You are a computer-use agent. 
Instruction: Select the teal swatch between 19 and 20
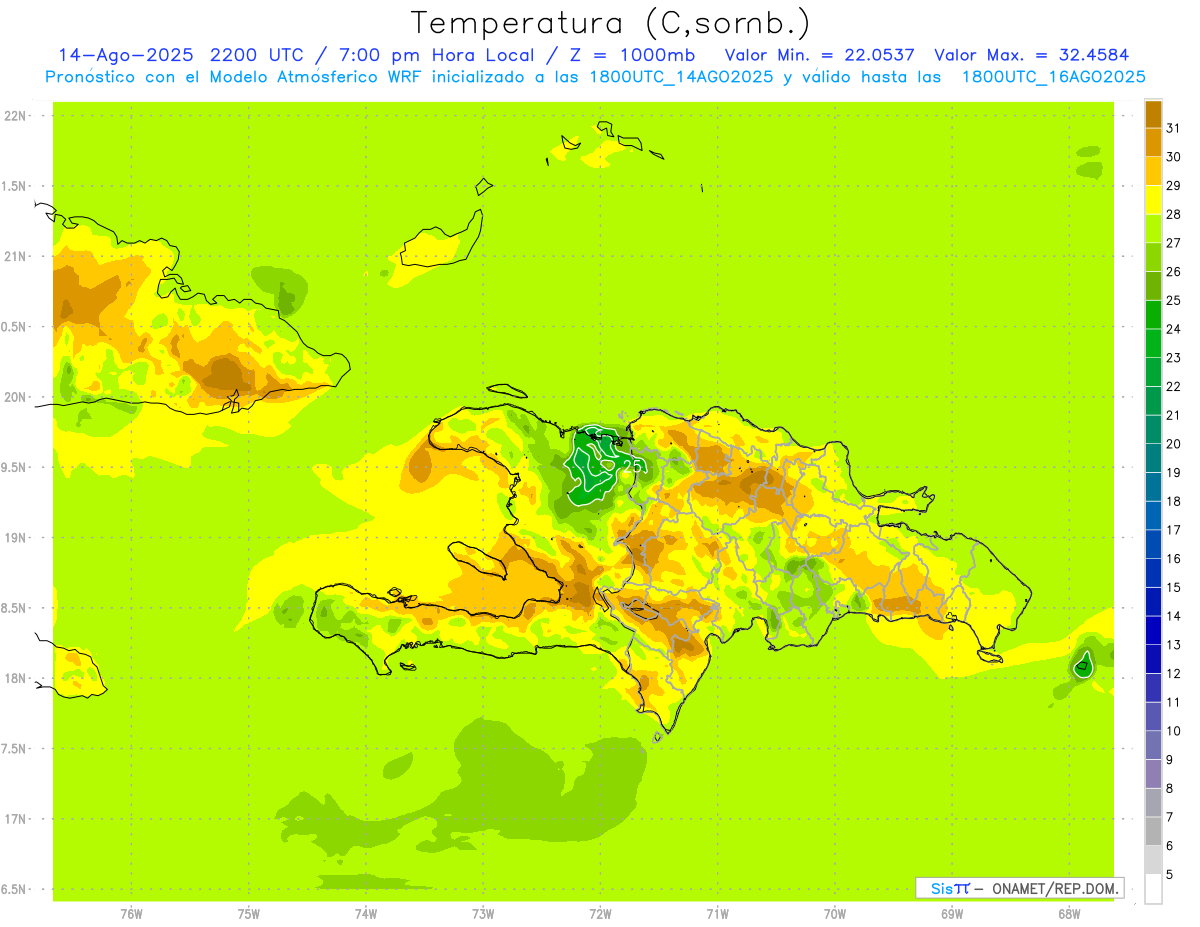click(x=1153, y=458)
